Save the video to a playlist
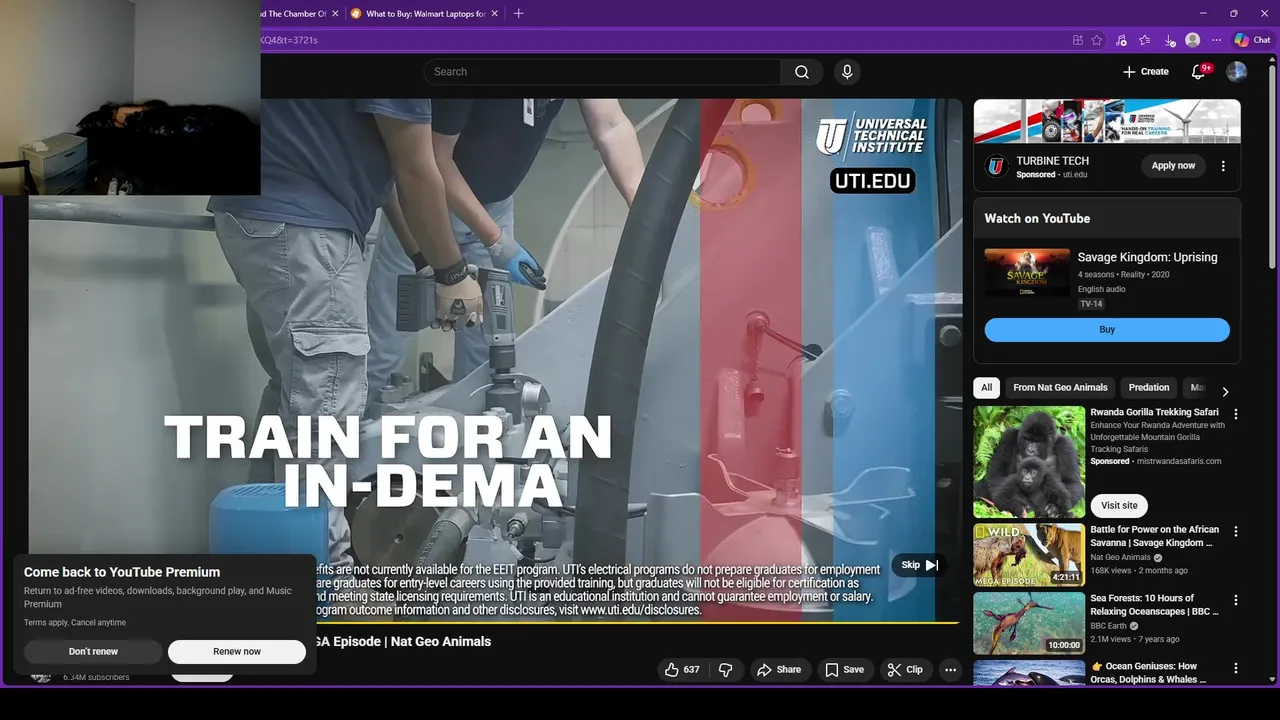1280x720 pixels. [844, 670]
